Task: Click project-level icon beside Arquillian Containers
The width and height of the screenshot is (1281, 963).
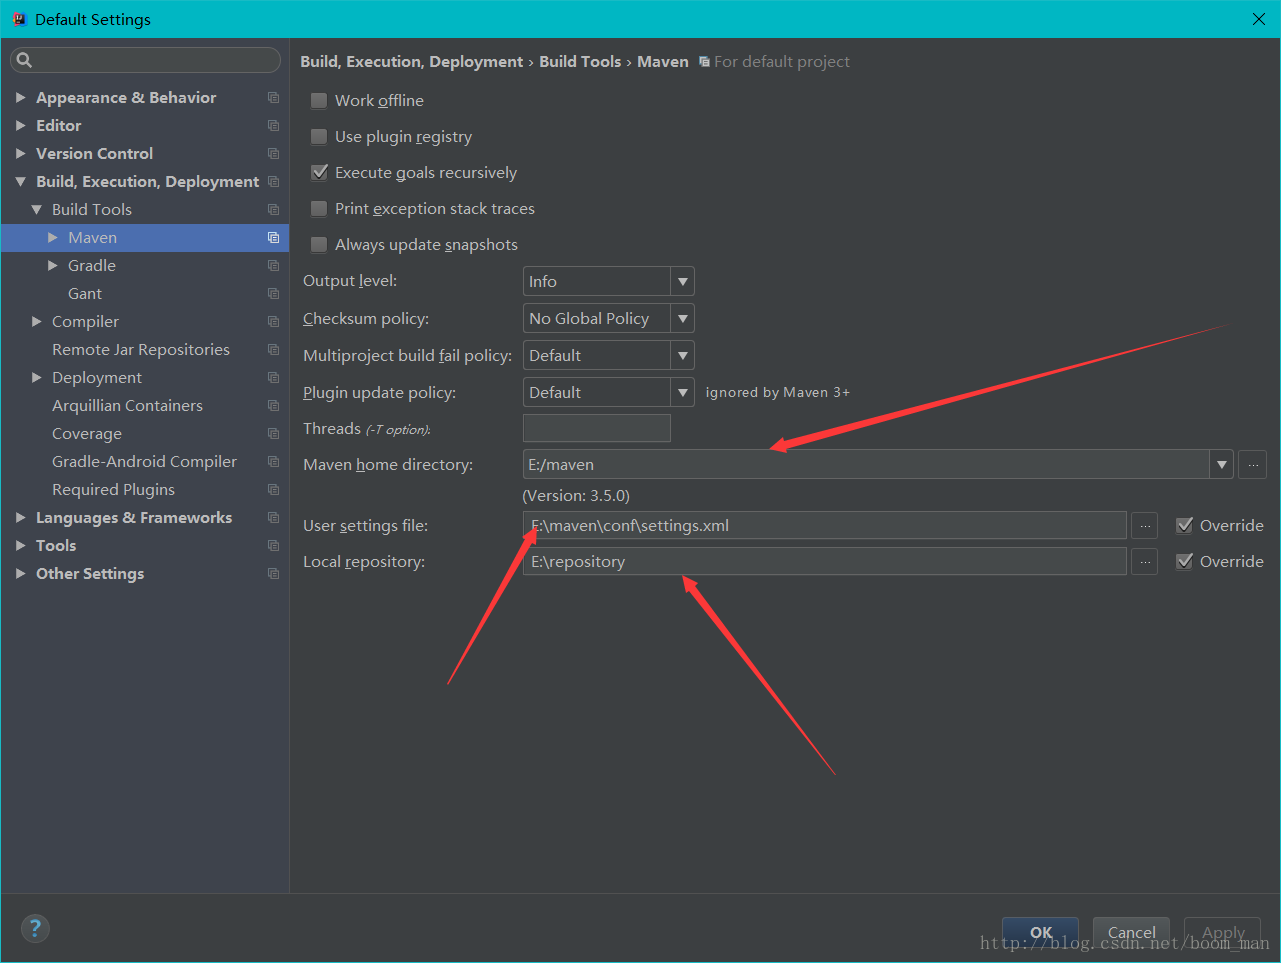Action: [273, 406]
